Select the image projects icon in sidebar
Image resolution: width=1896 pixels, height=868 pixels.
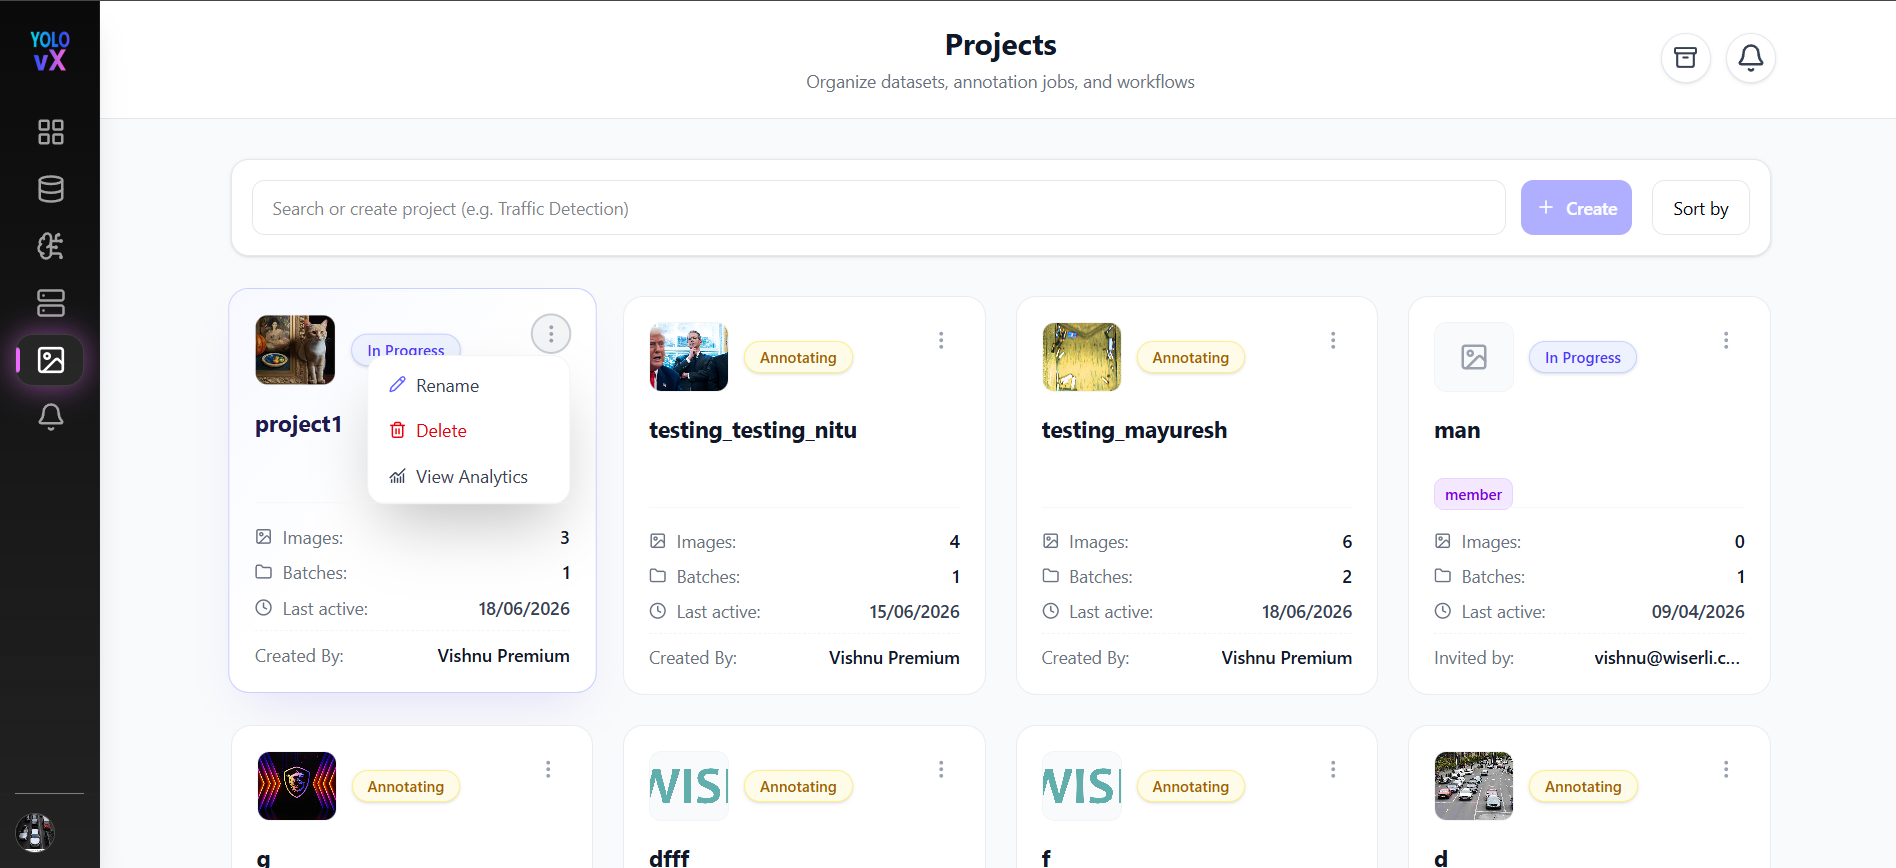click(x=50, y=360)
